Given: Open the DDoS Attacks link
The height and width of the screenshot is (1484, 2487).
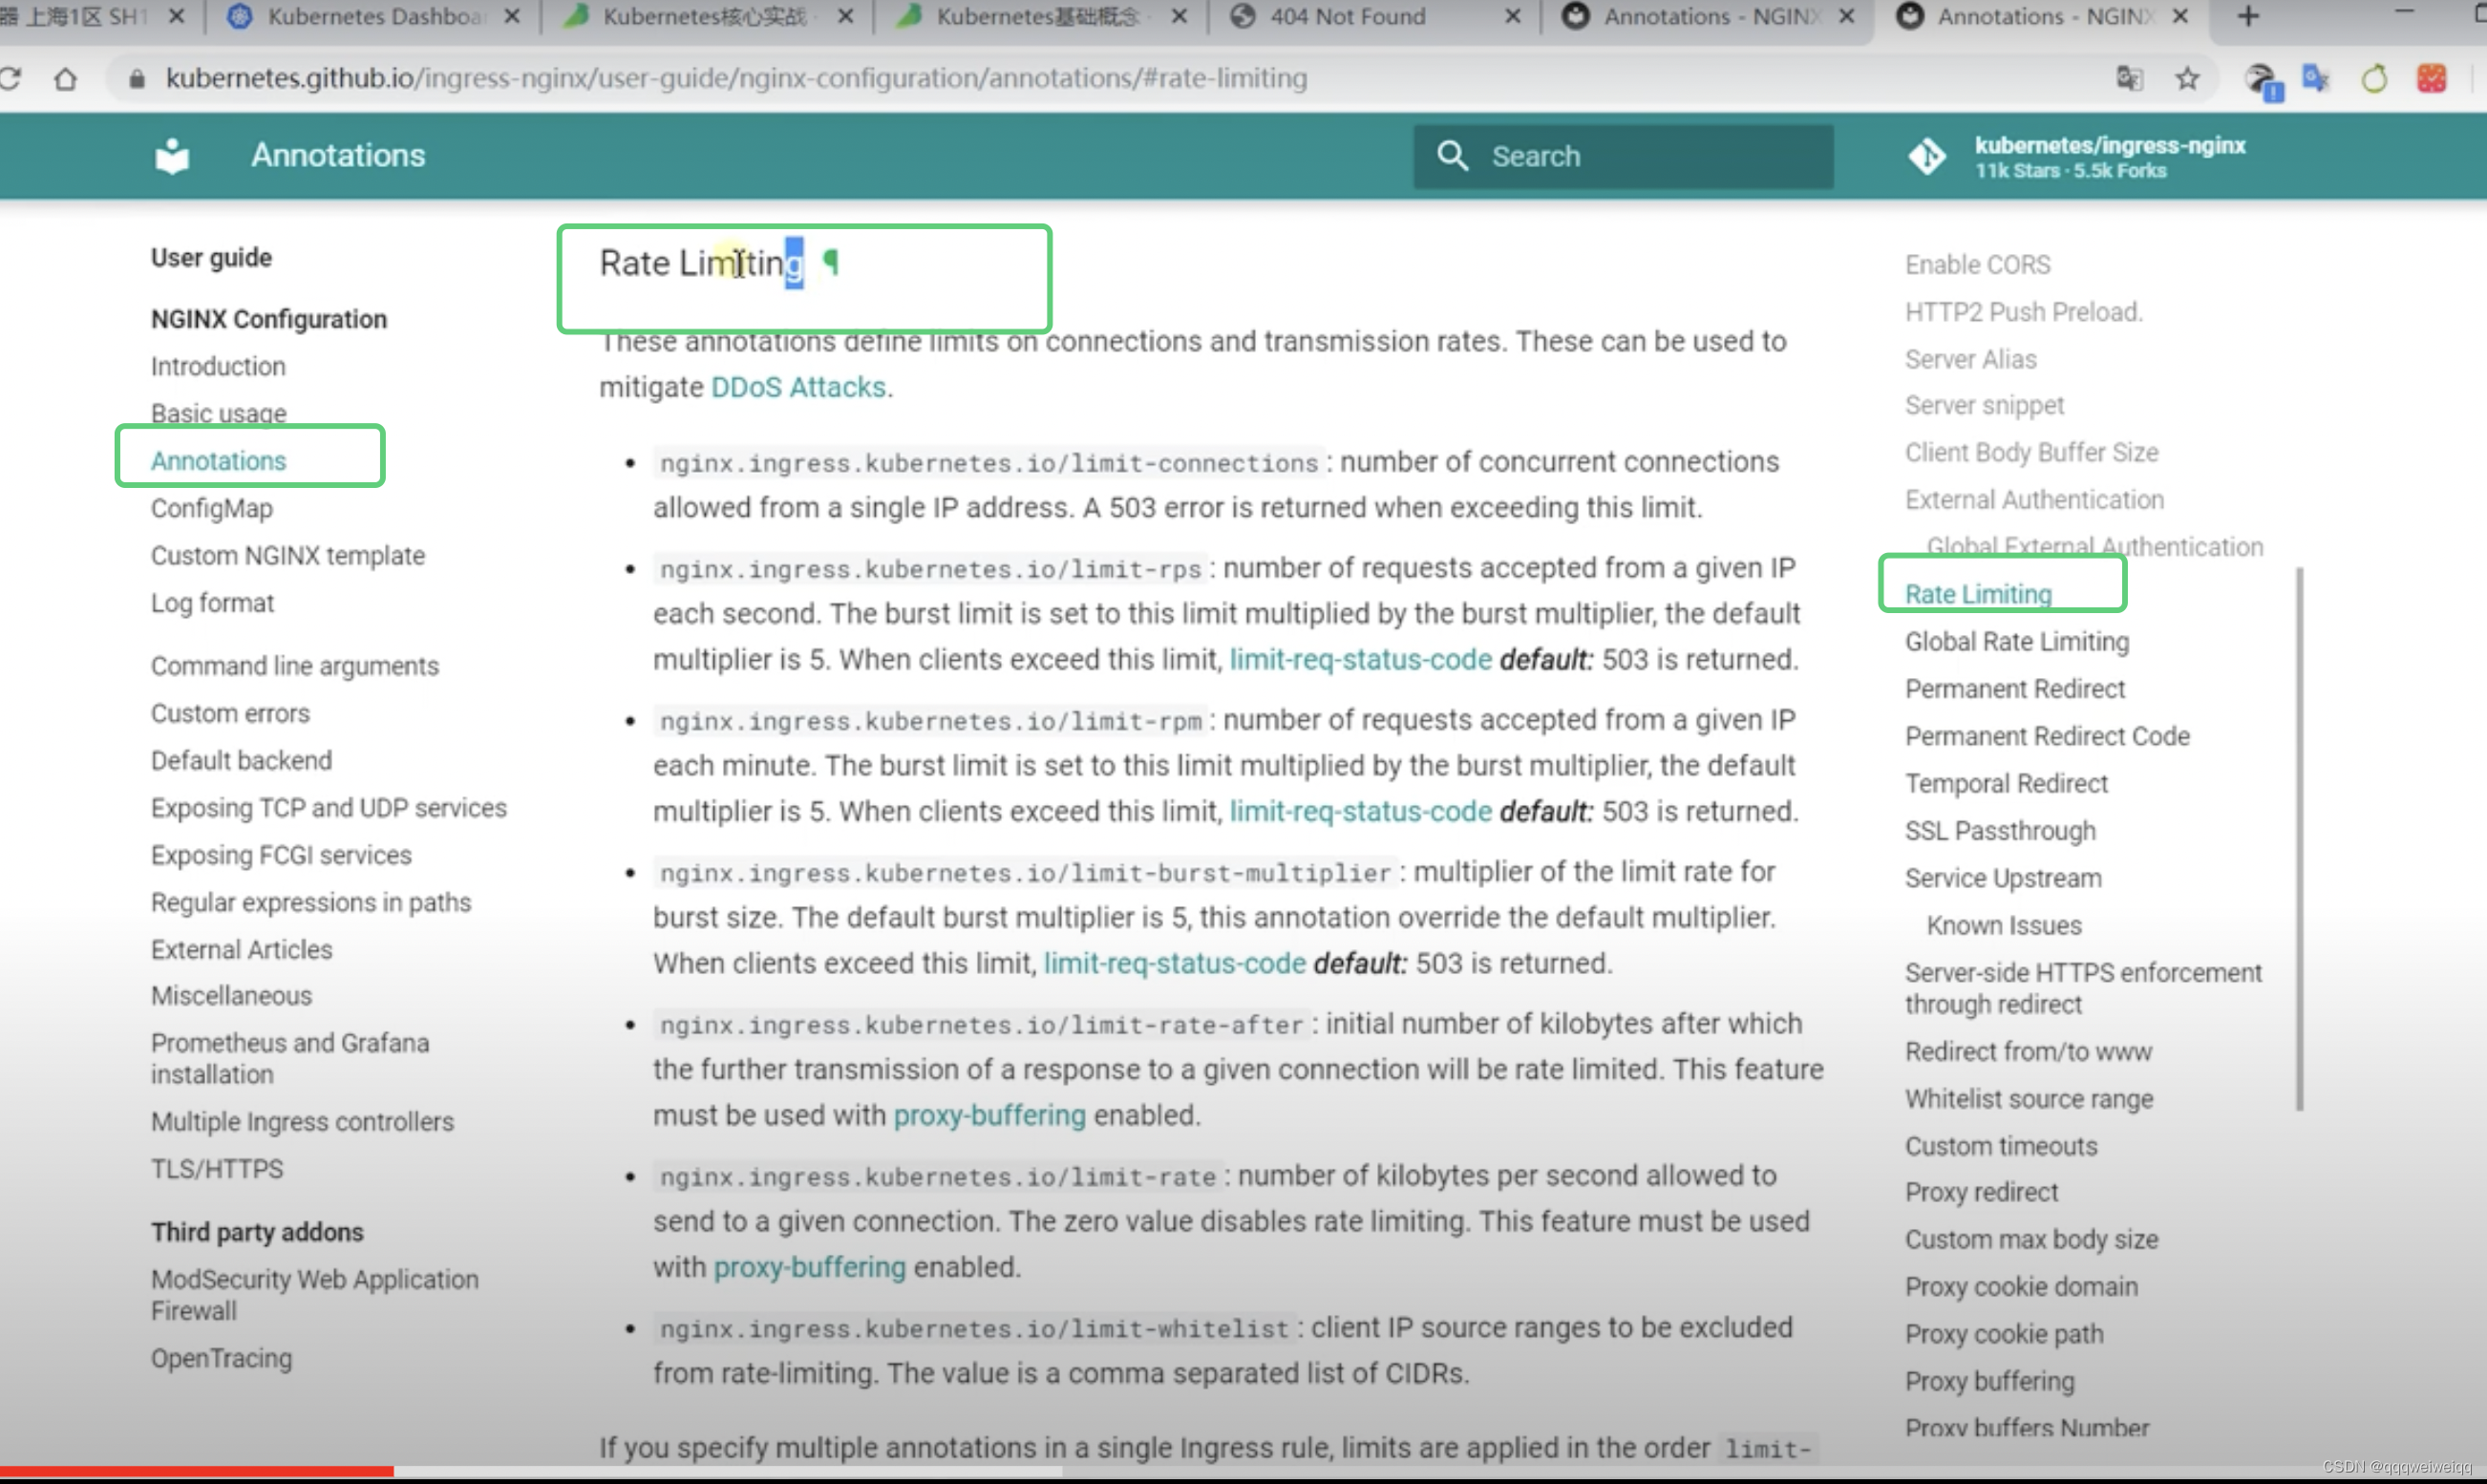Looking at the screenshot, I should coord(798,387).
